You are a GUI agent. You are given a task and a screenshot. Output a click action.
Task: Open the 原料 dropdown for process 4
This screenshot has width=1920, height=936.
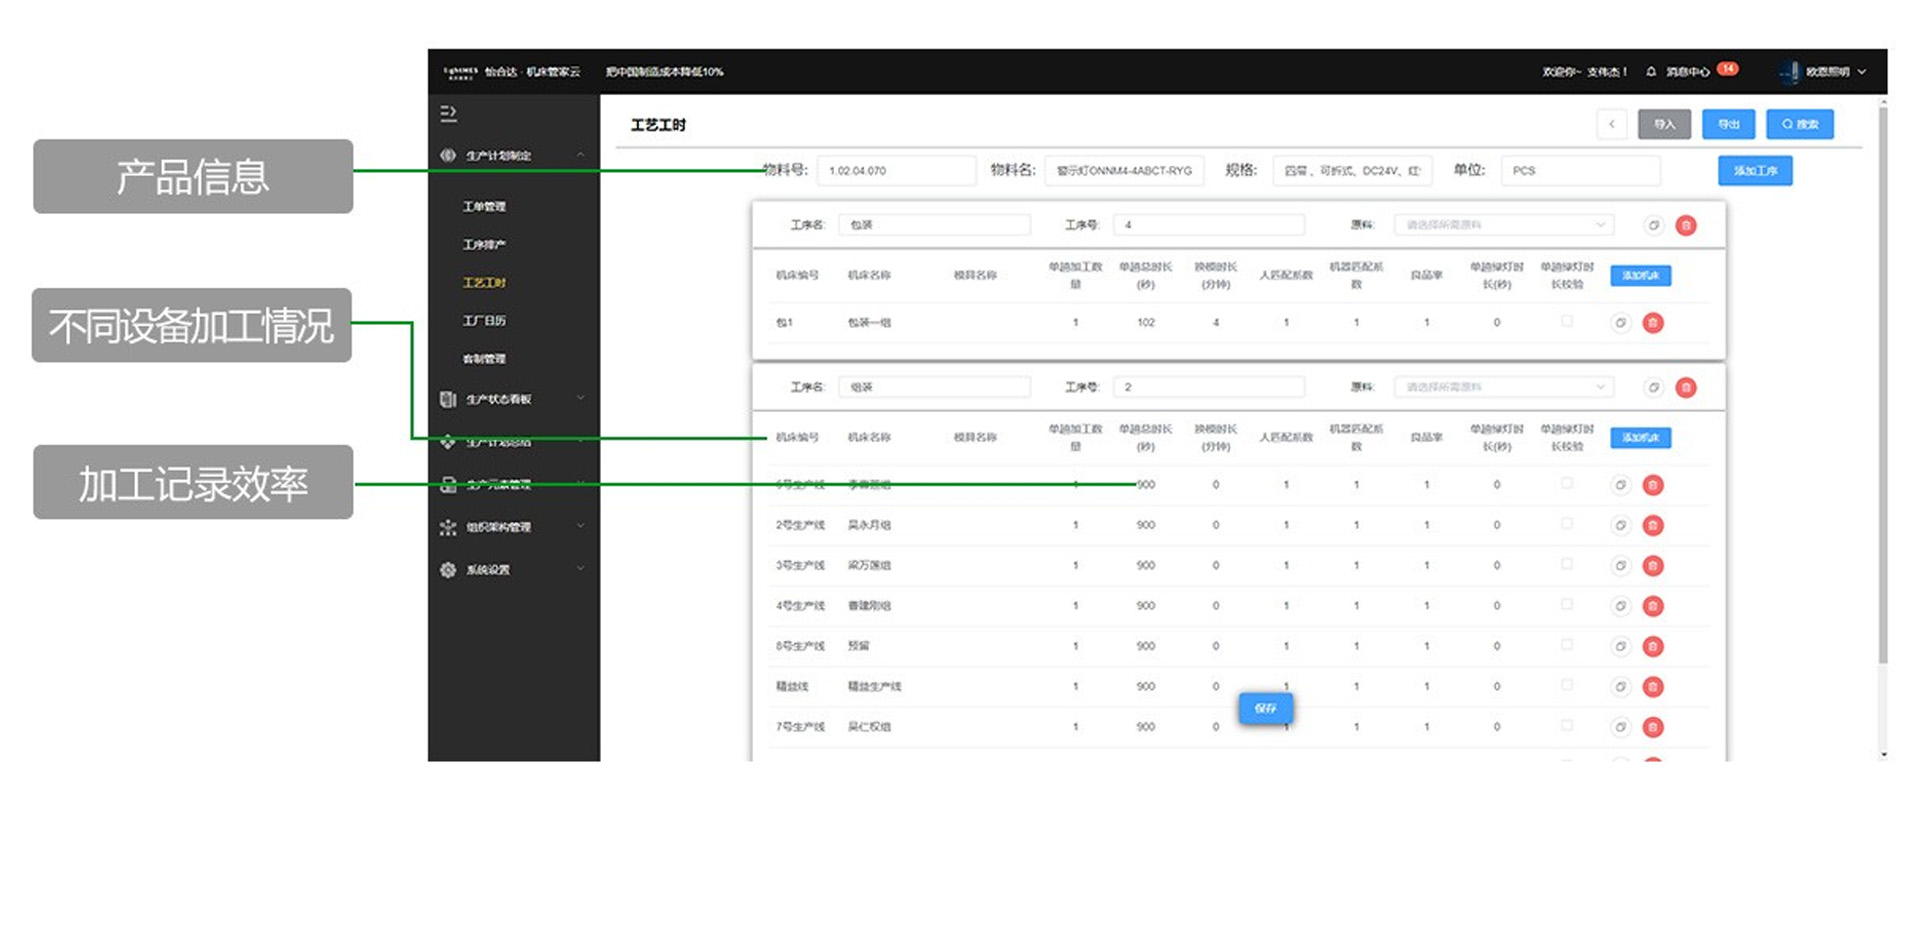point(1502,225)
